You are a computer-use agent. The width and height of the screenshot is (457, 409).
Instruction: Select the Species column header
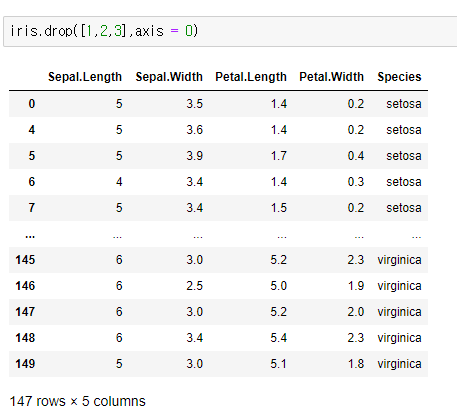pyautogui.click(x=399, y=77)
